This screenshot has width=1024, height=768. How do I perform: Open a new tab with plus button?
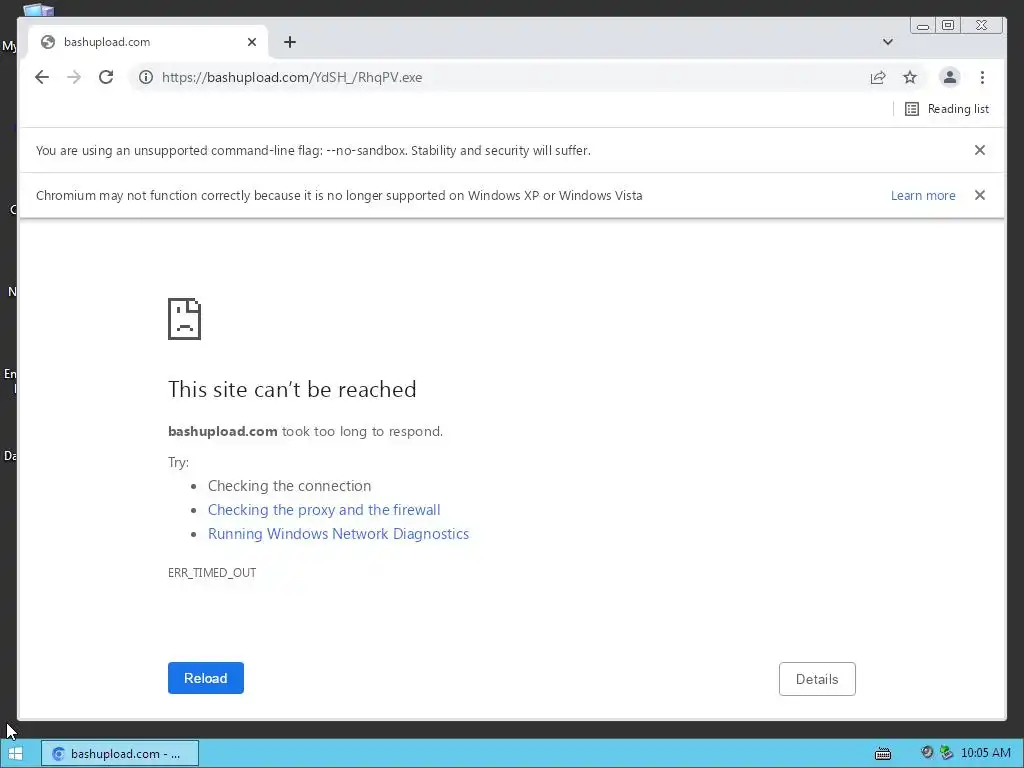coord(290,42)
